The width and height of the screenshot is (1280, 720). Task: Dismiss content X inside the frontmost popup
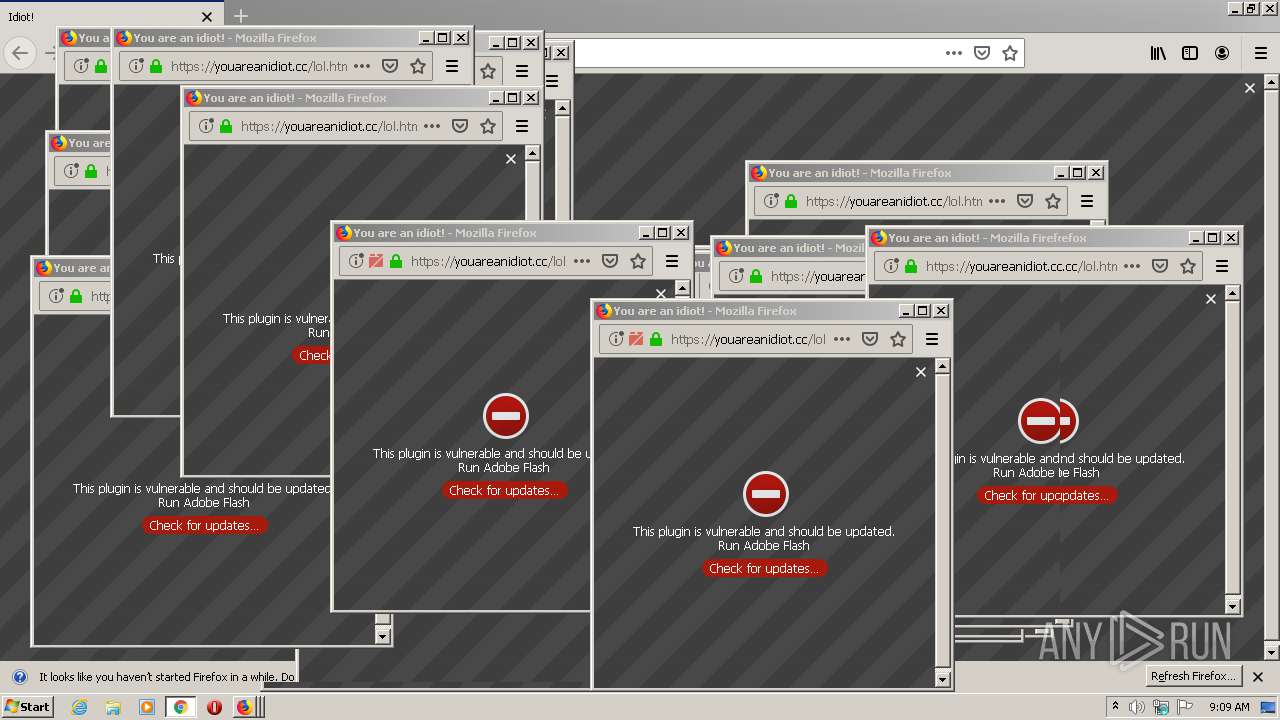pyautogui.click(x=921, y=372)
